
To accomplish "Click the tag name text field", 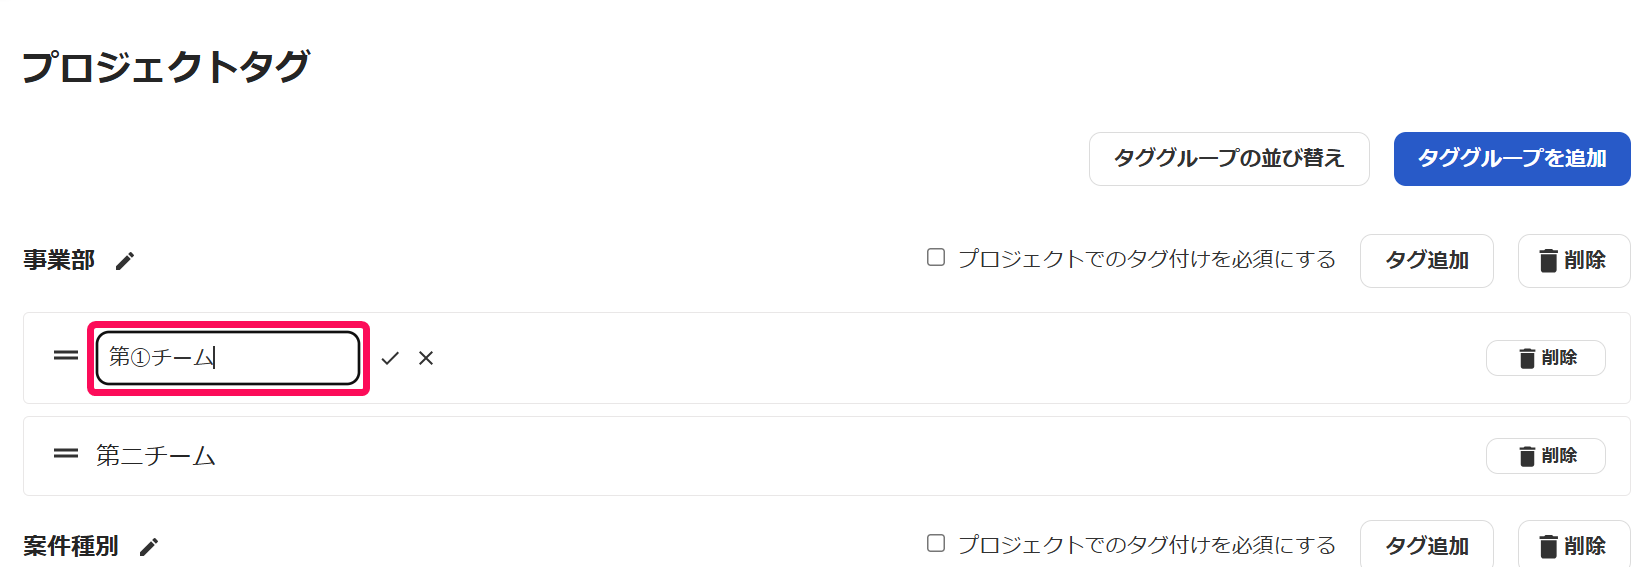I will point(228,358).
